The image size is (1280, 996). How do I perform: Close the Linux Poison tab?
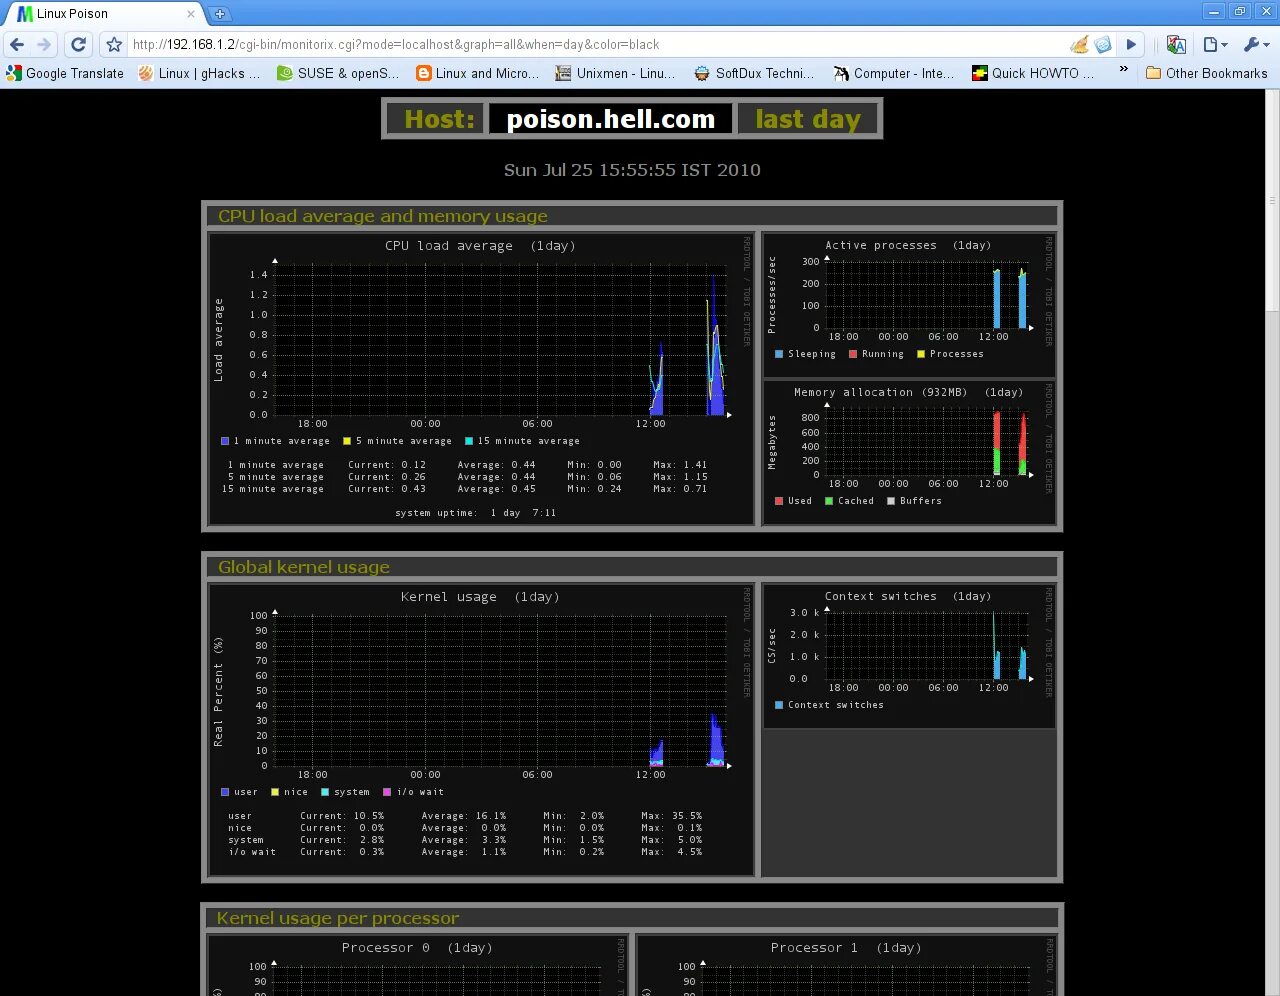click(191, 14)
